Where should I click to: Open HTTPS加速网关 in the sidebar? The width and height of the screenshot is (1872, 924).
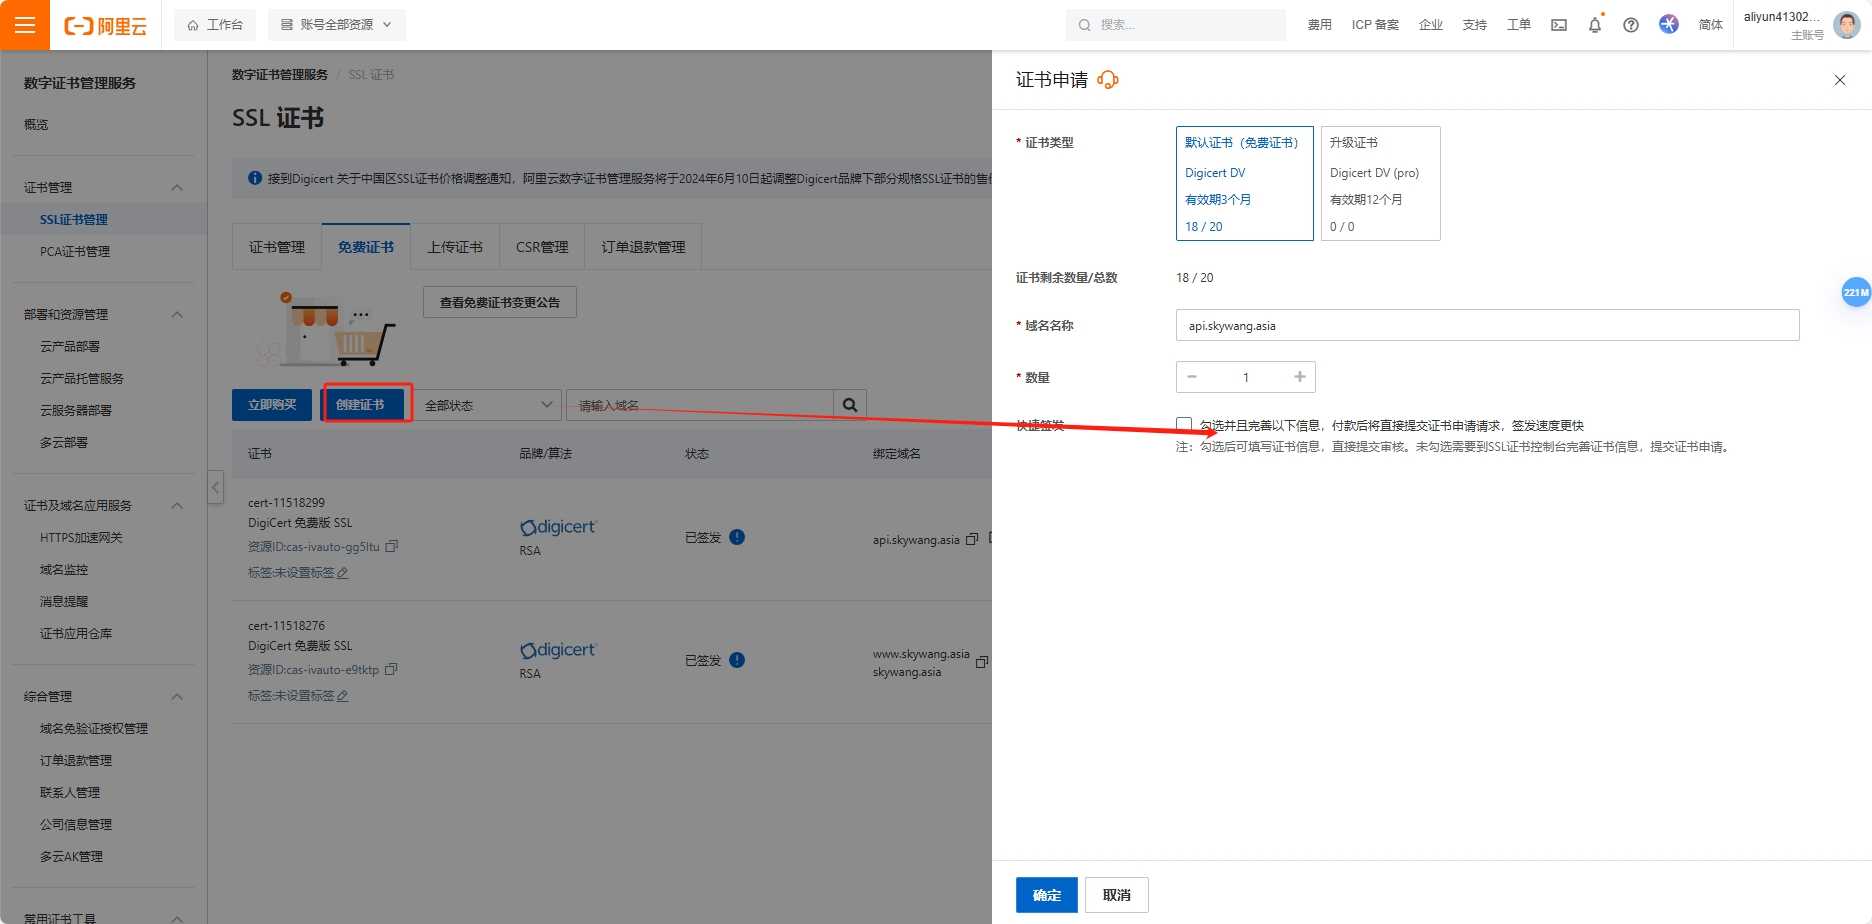[x=81, y=538]
